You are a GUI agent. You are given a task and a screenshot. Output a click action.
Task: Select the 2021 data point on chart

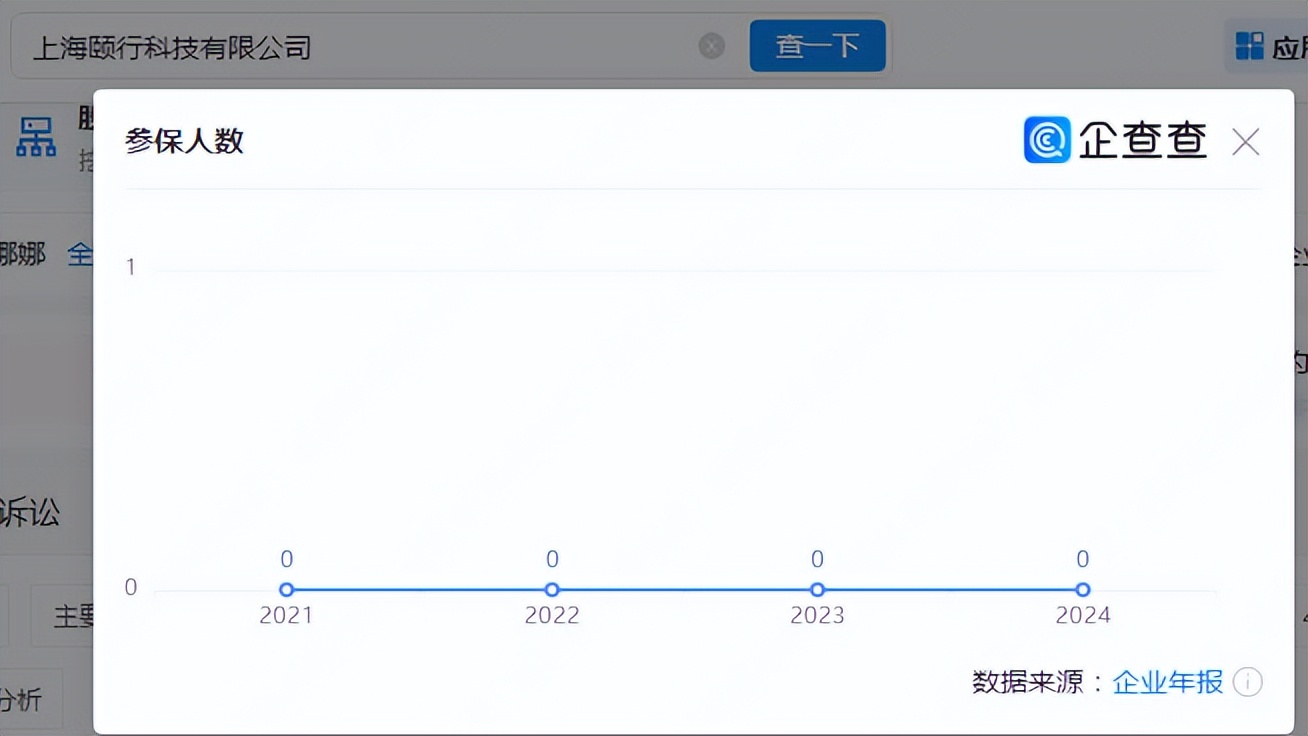tap(287, 590)
